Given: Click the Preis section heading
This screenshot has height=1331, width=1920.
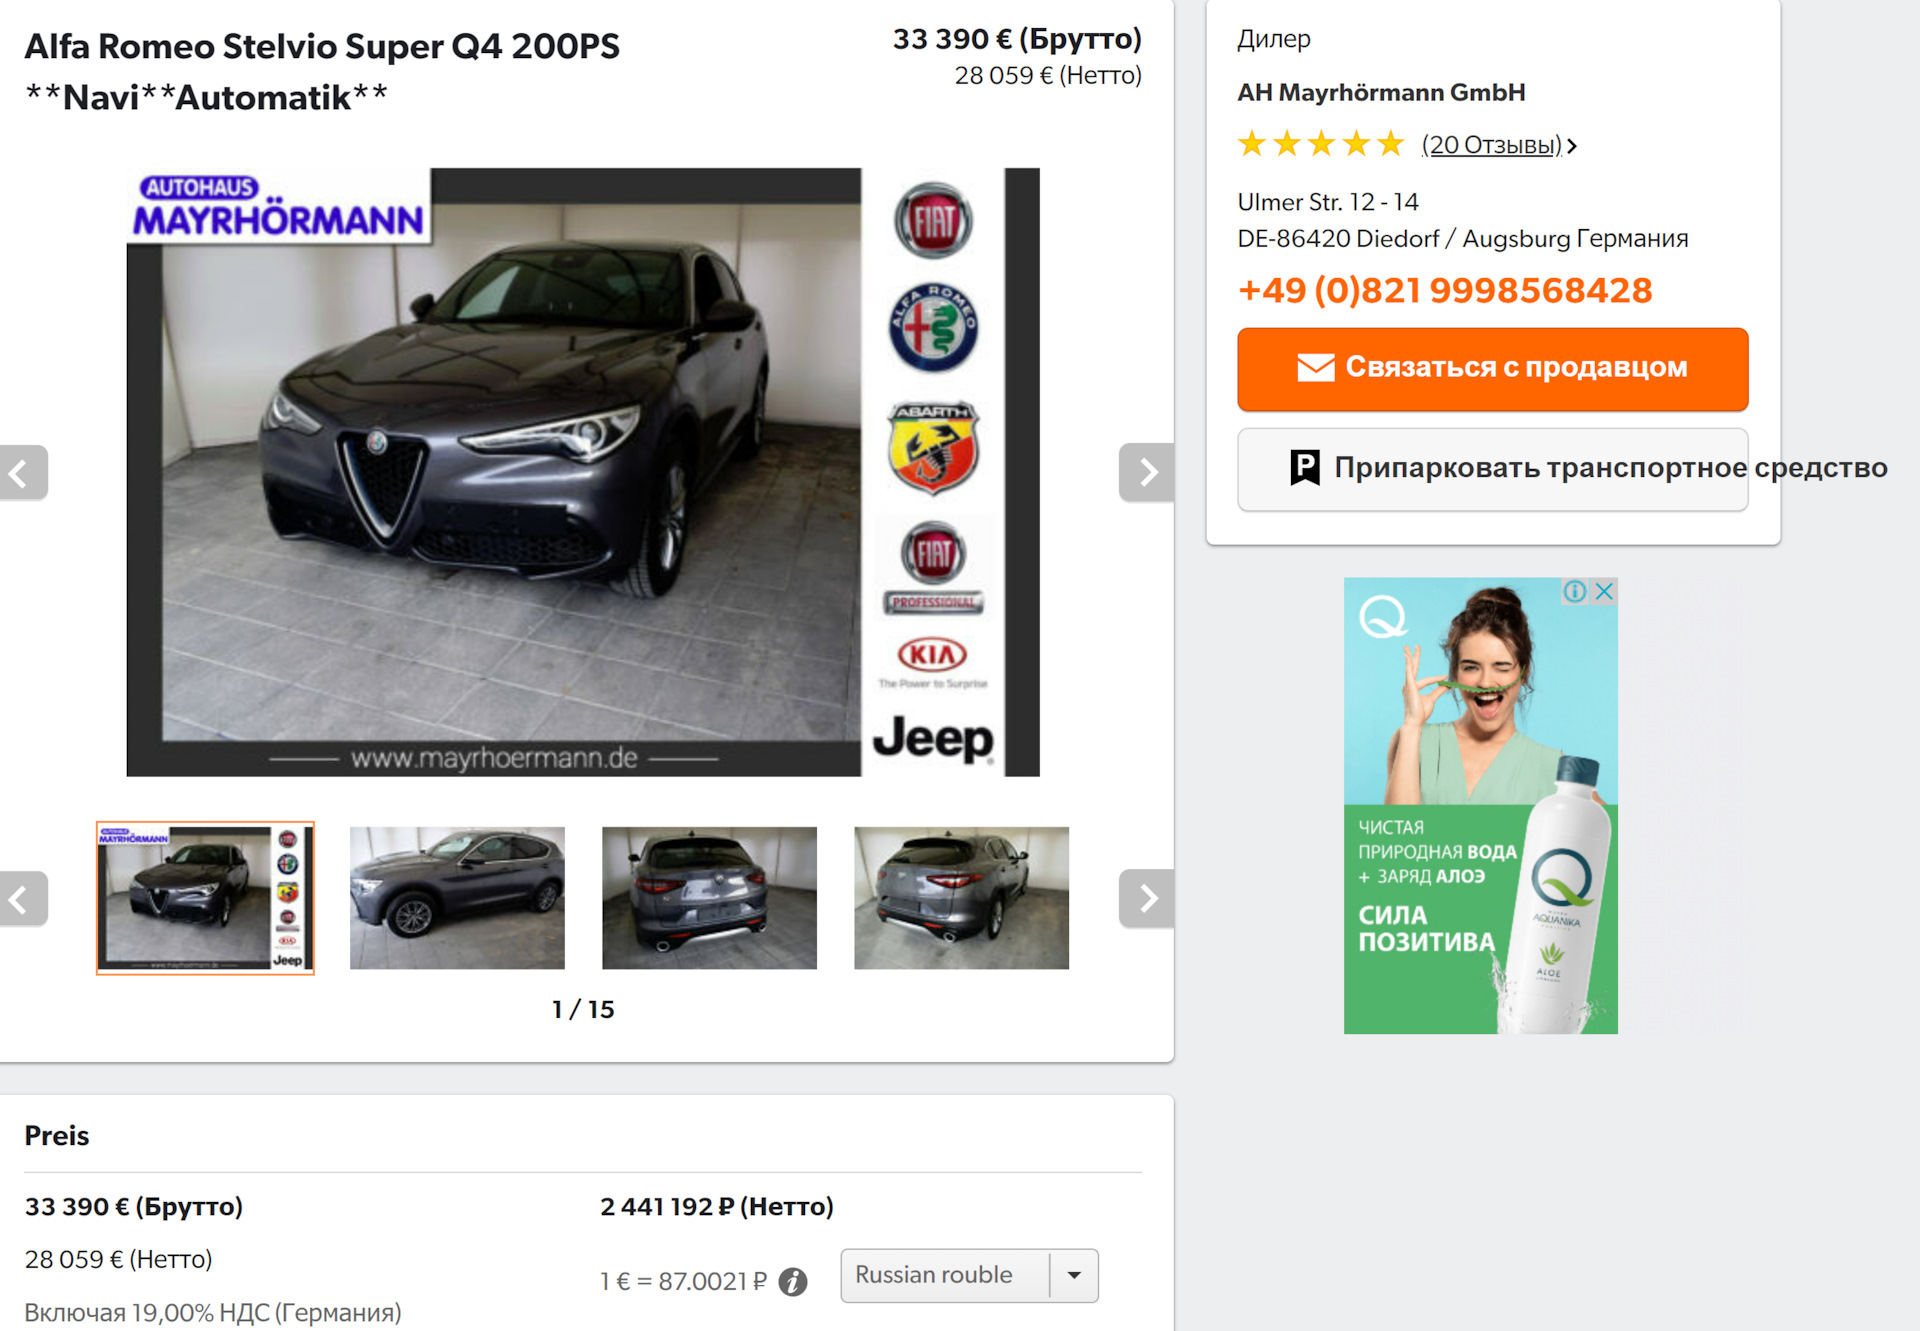Looking at the screenshot, I should (x=57, y=1136).
